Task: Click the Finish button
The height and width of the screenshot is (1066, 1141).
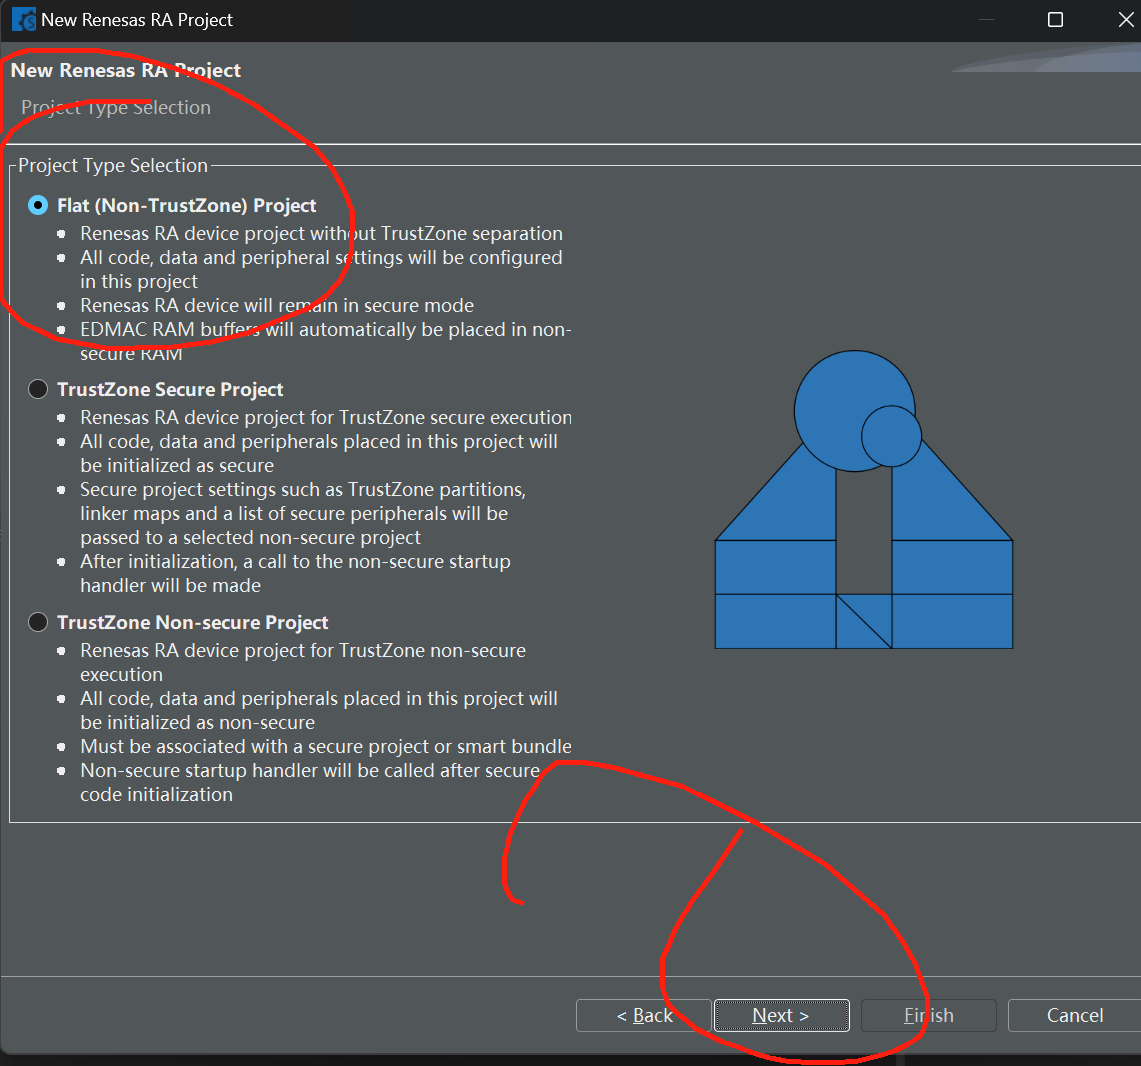Action: [929, 1015]
